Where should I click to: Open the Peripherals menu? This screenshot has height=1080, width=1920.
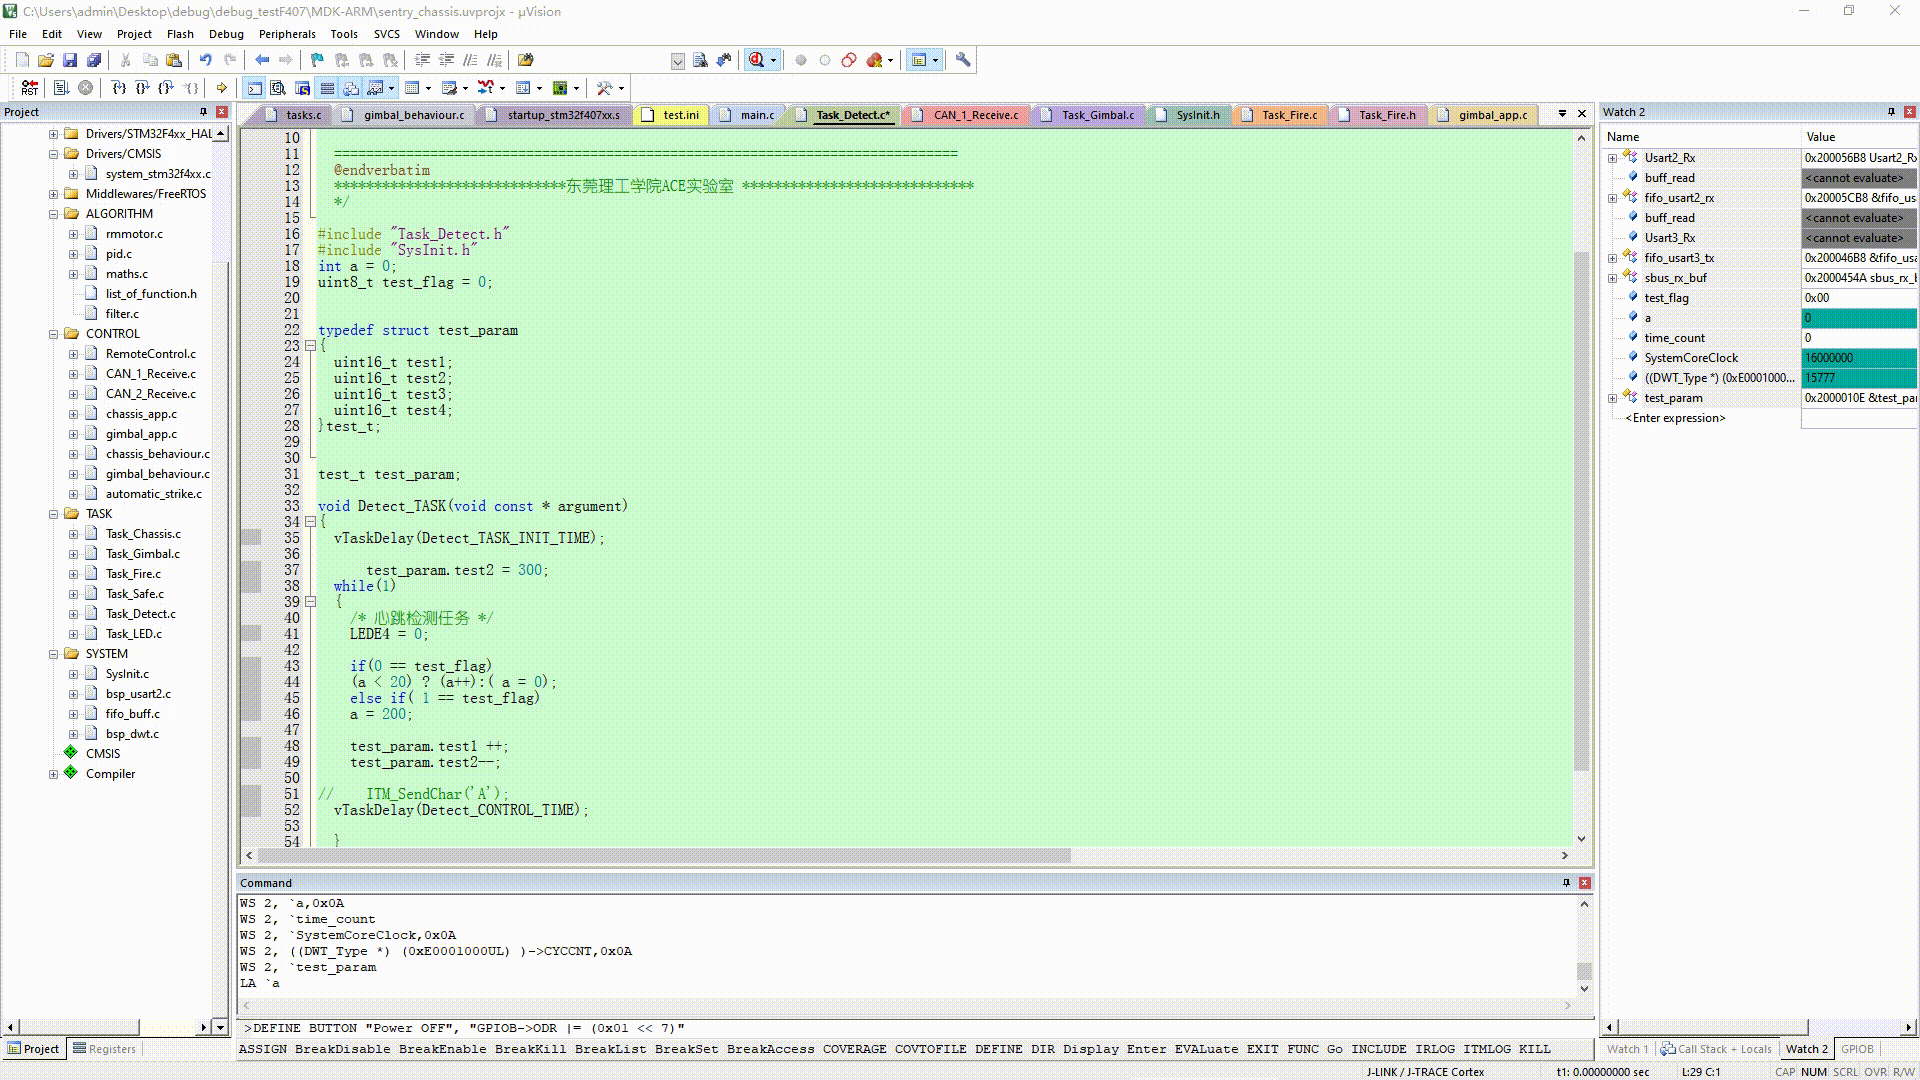286,34
